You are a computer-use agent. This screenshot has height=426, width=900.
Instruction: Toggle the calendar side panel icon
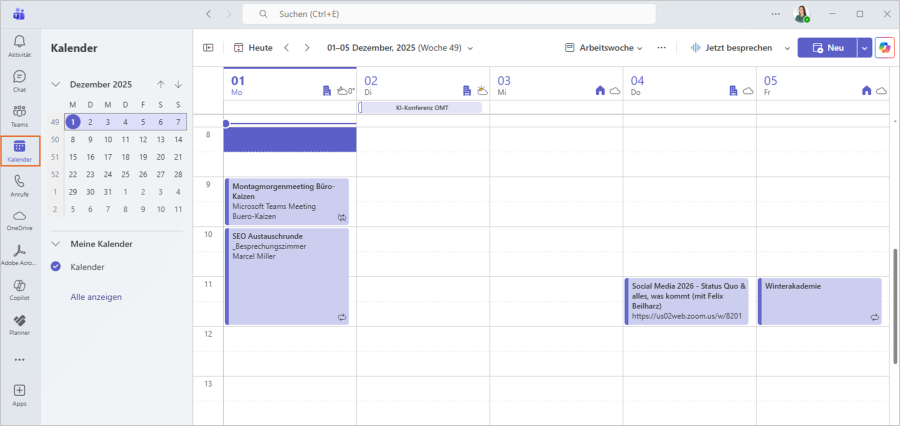click(208, 48)
